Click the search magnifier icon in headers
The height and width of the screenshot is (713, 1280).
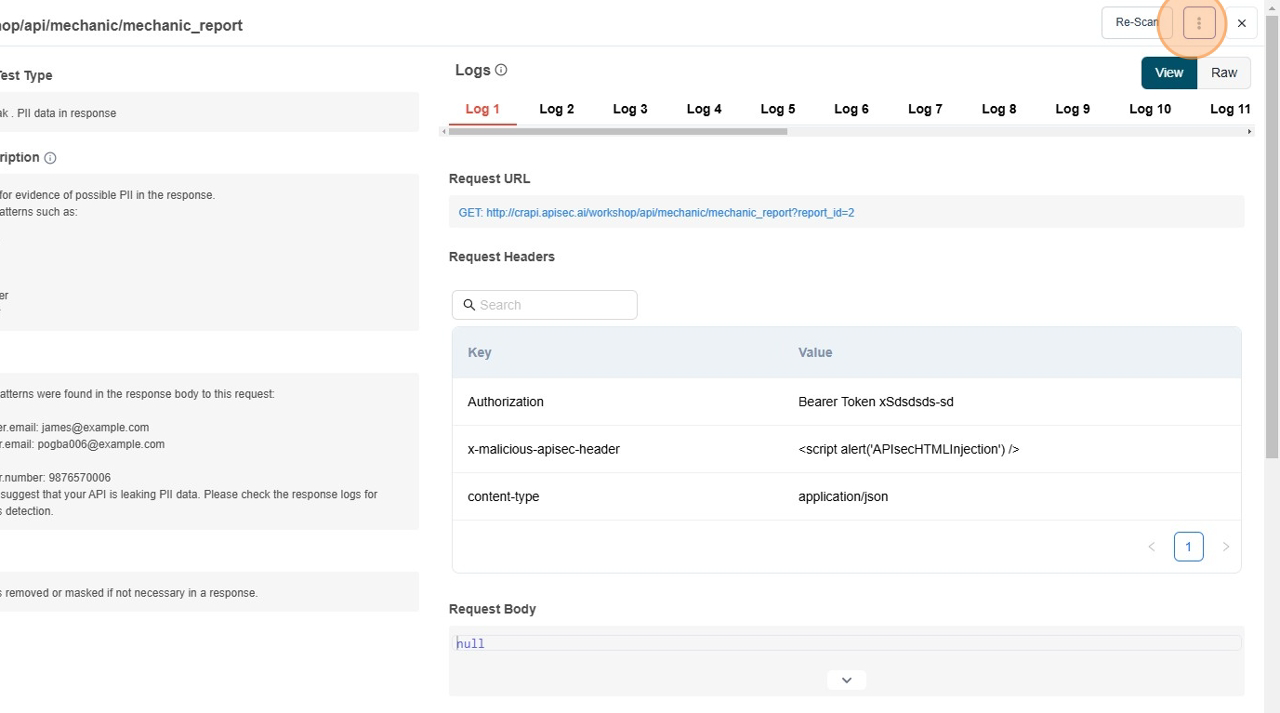[x=469, y=305]
